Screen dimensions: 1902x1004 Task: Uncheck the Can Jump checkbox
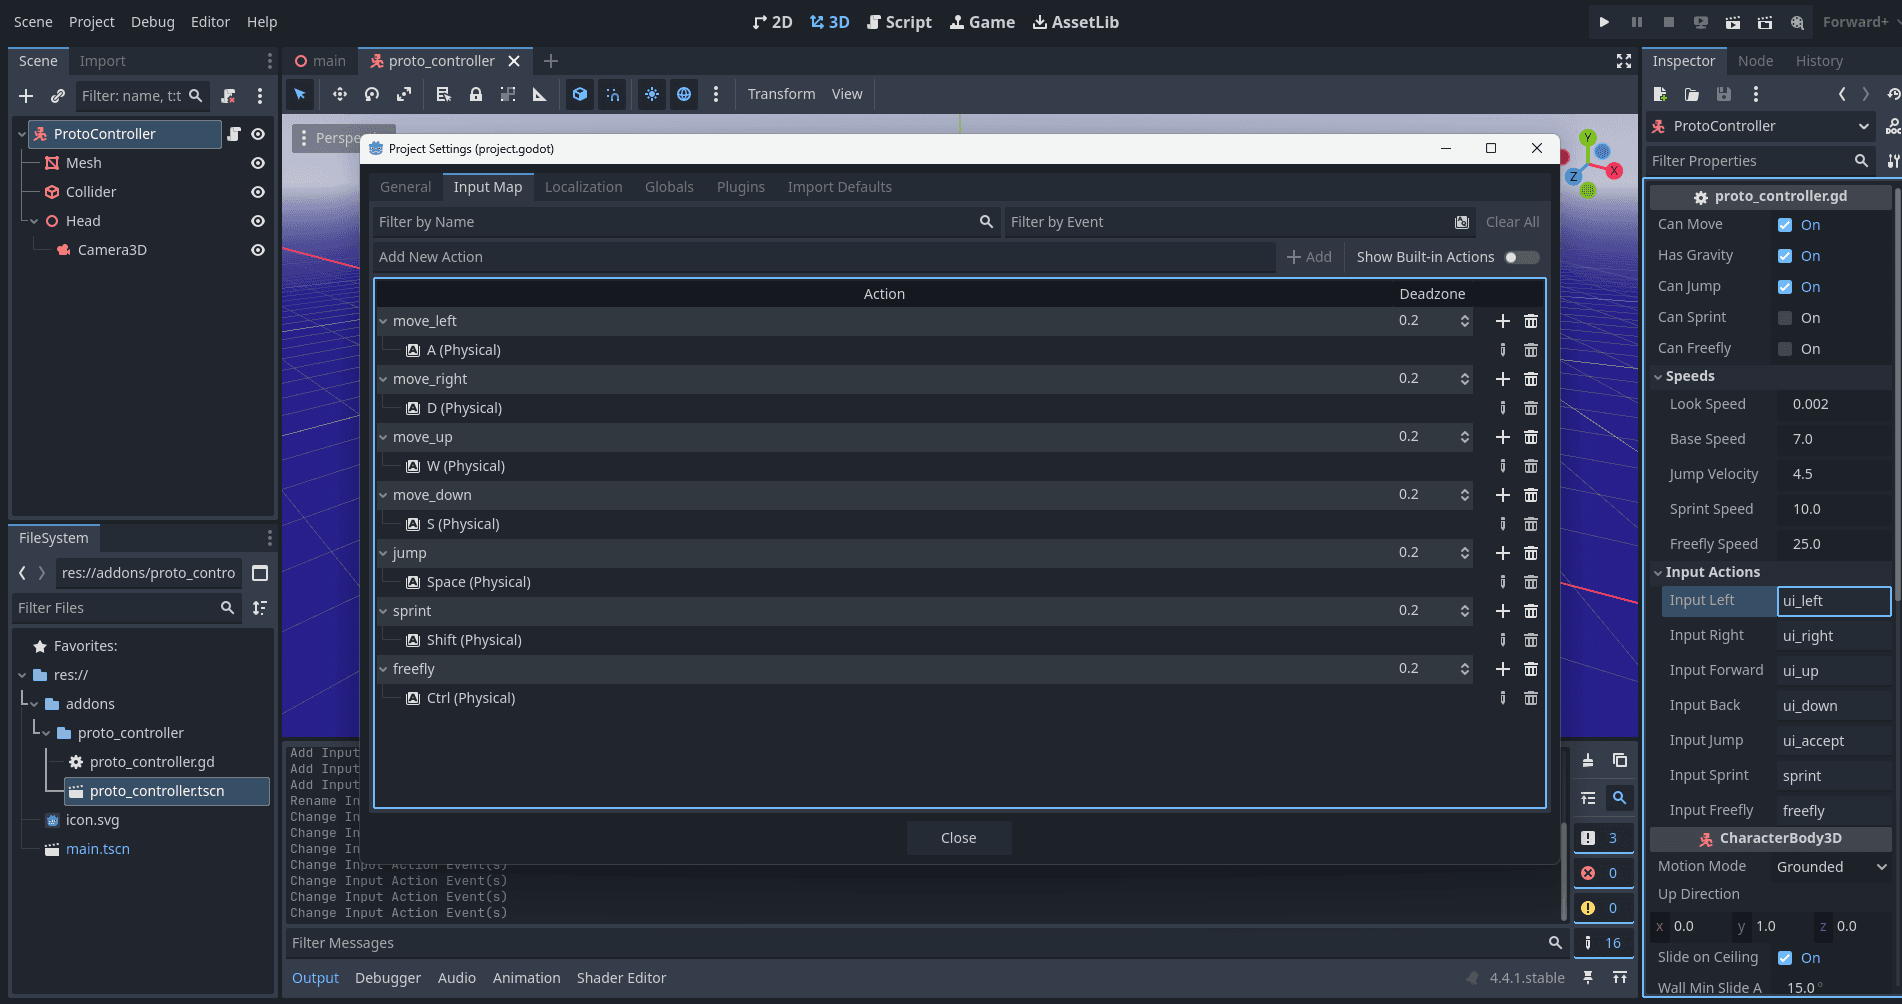click(1785, 287)
